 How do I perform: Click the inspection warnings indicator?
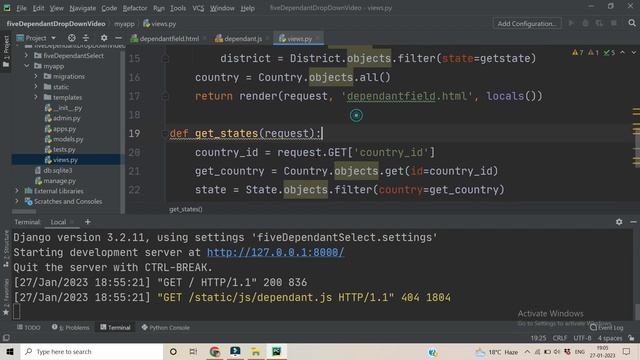point(594,53)
